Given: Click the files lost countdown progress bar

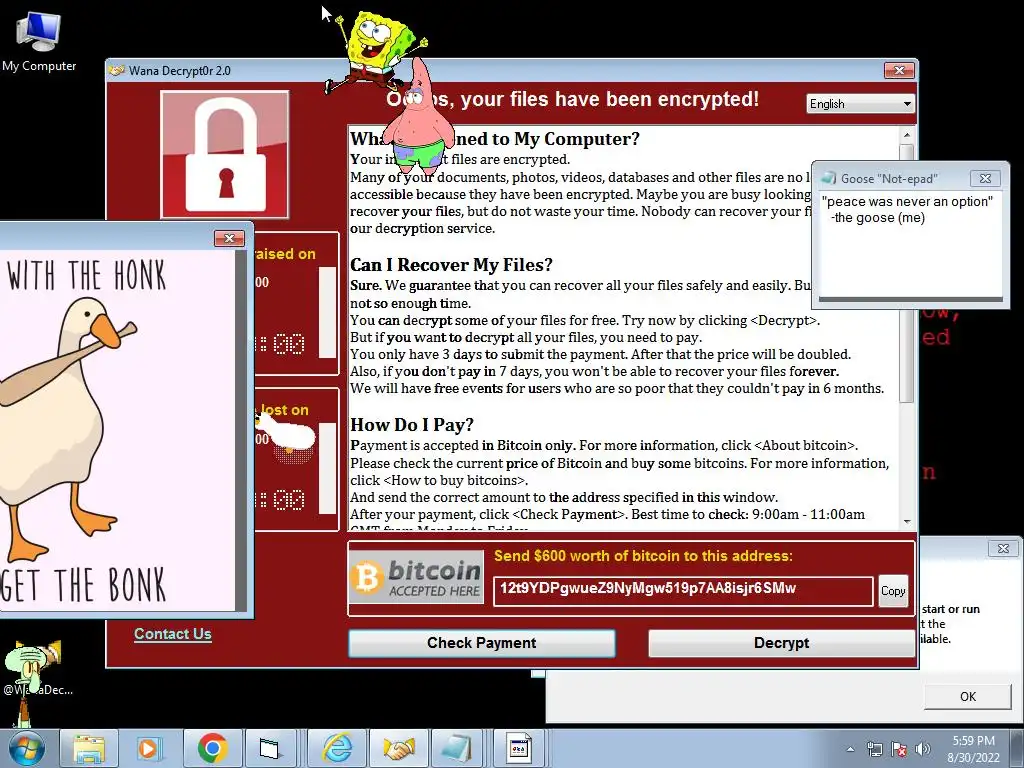Looking at the screenshot, I should pos(327,468).
